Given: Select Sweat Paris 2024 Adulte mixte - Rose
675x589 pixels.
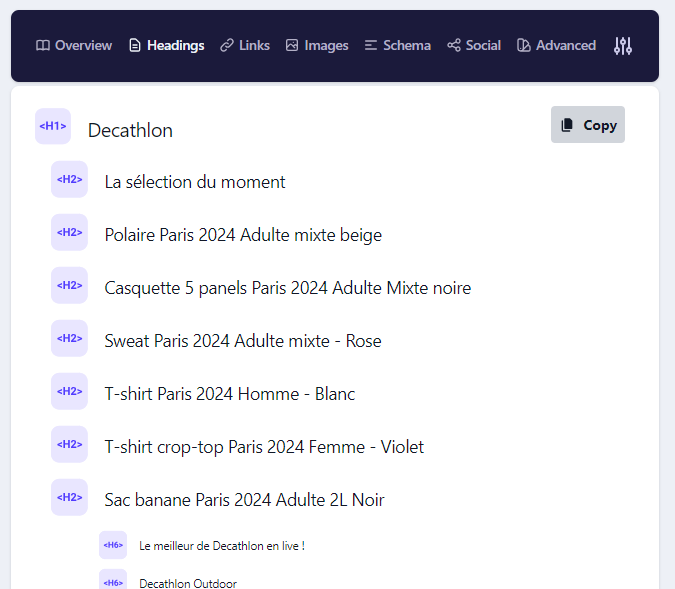Looking at the screenshot, I should 243,341.
